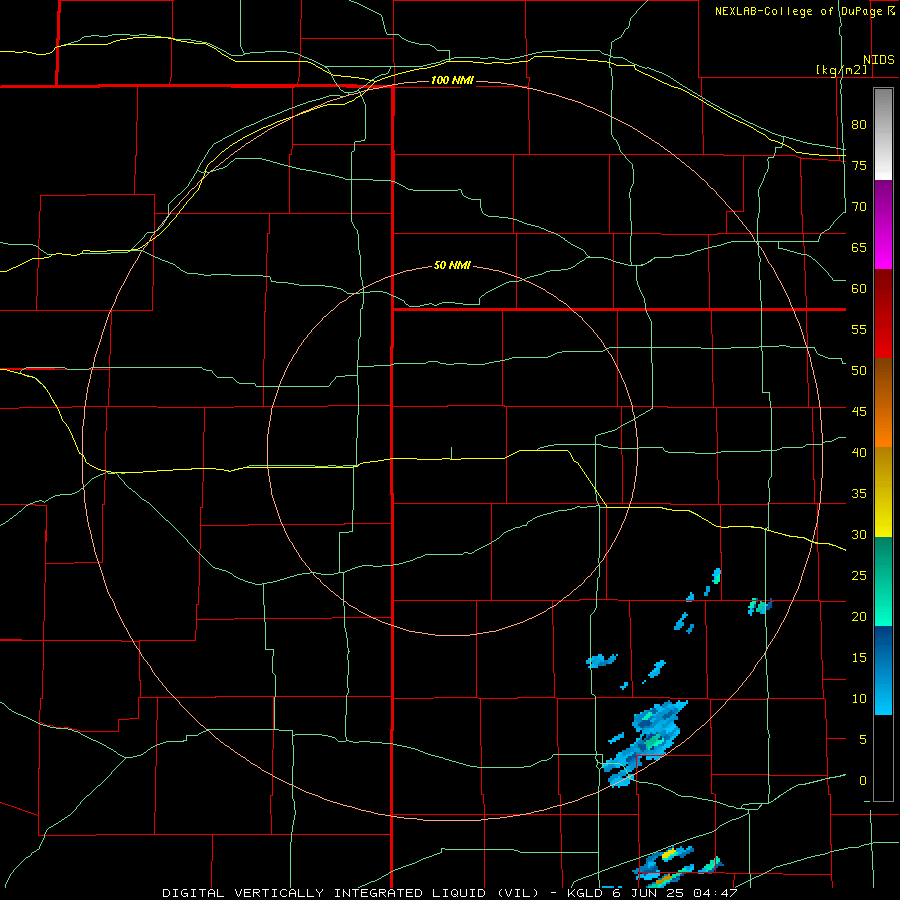Click the brown-orange segment of the color scale
Viewport: 900px width, 900px height.
pyautogui.click(x=883, y=402)
